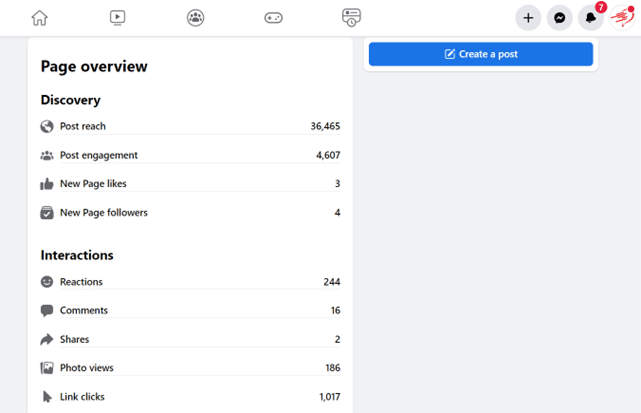Screen dimensions: 641x413
Task: Open the account profile picture menu
Action: pyautogui.click(x=623, y=18)
